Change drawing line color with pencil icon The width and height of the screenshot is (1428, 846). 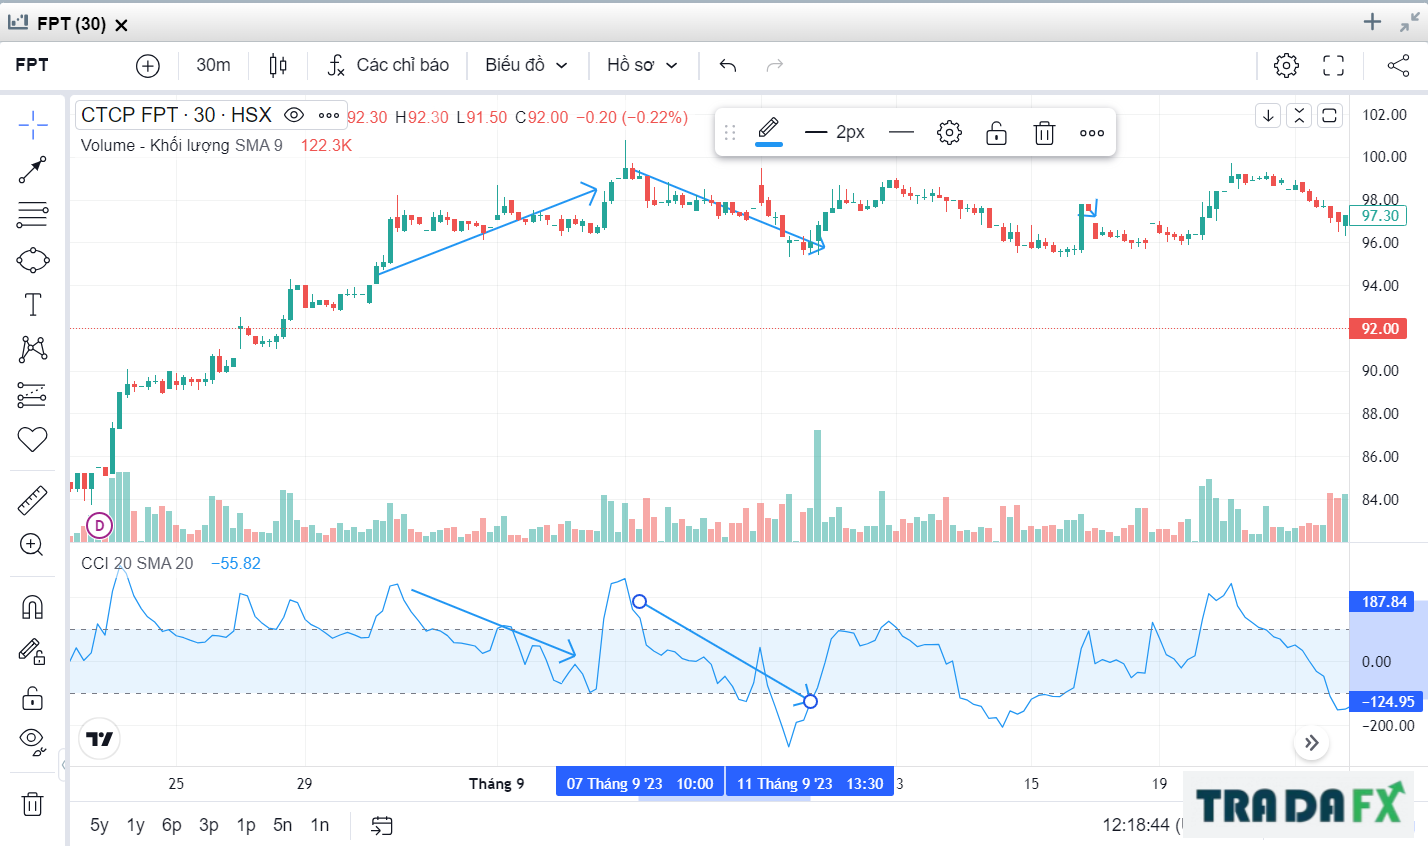coord(768,132)
